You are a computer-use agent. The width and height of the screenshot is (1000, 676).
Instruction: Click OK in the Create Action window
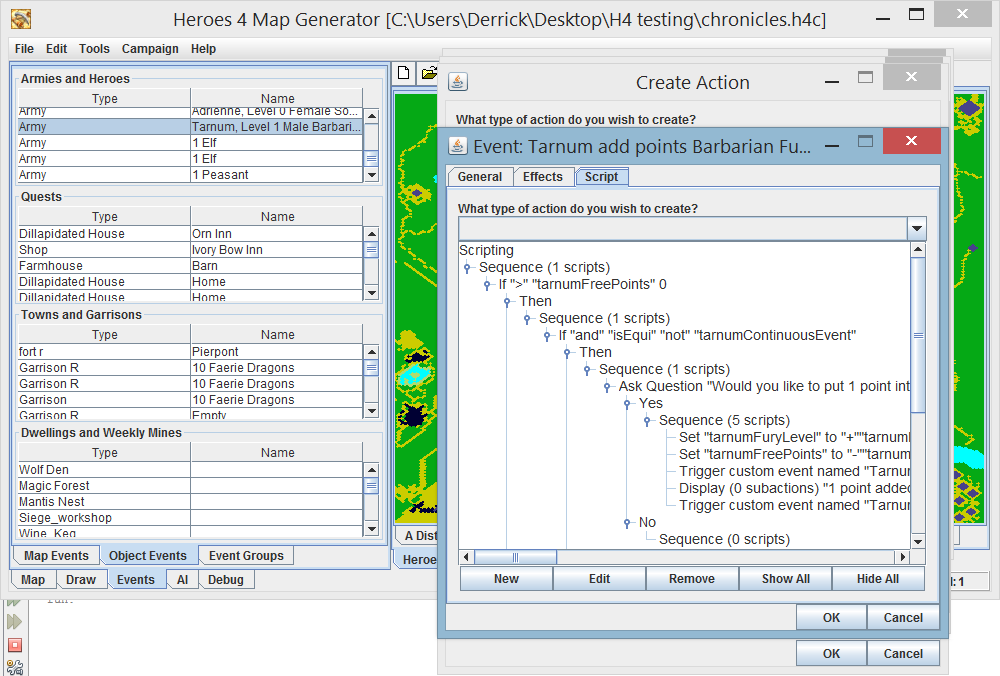tap(832, 654)
